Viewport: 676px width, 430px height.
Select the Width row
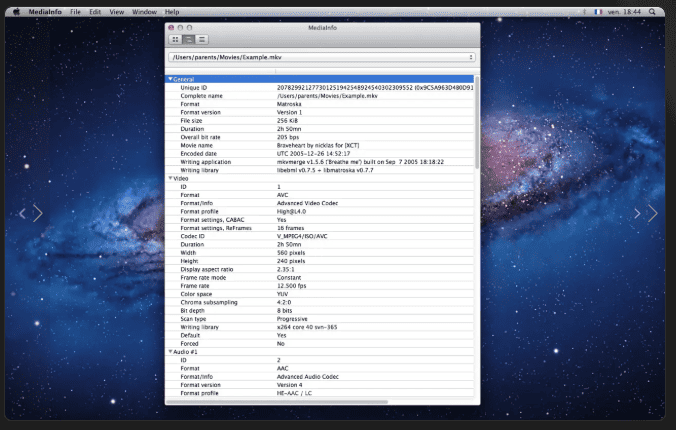(x=319, y=253)
